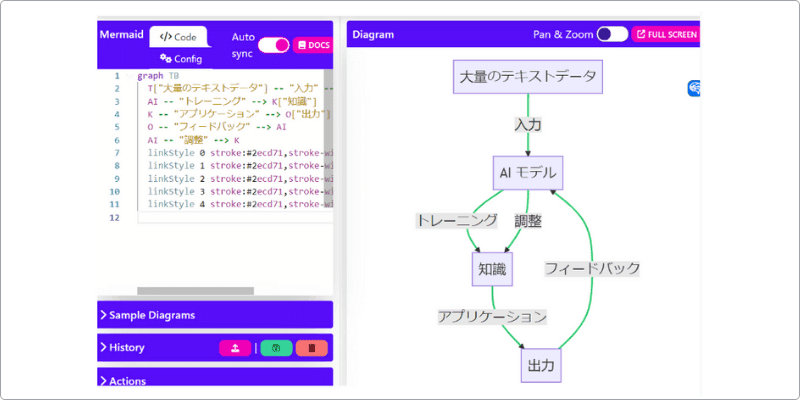Viewport: 800px width, 400px height.
Task: Click the Mermaid logo text
Action: point(121,35)
